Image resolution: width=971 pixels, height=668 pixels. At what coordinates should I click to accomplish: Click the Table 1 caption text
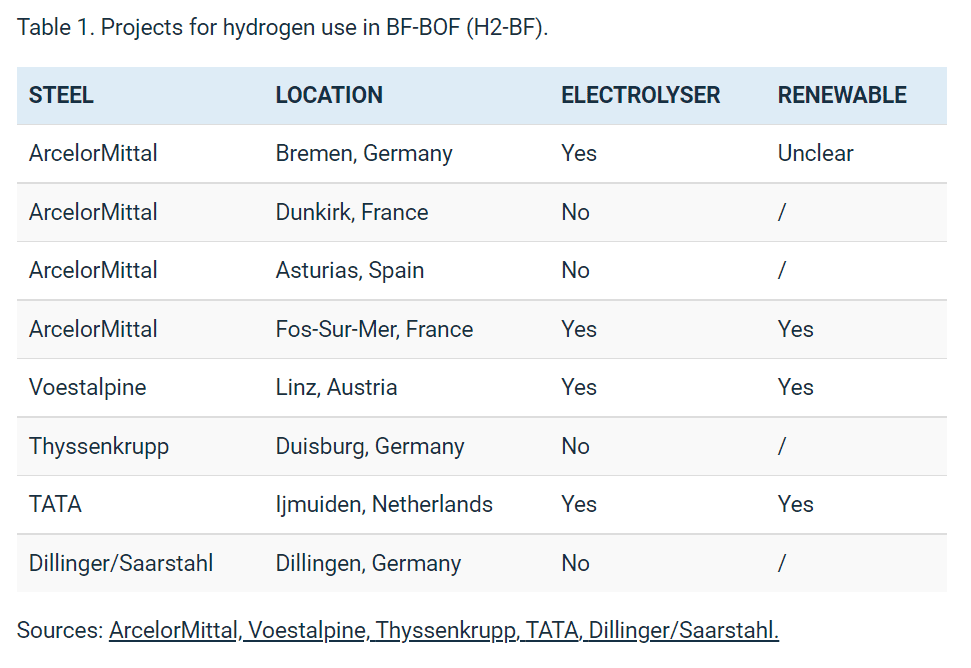click(282, 28)
